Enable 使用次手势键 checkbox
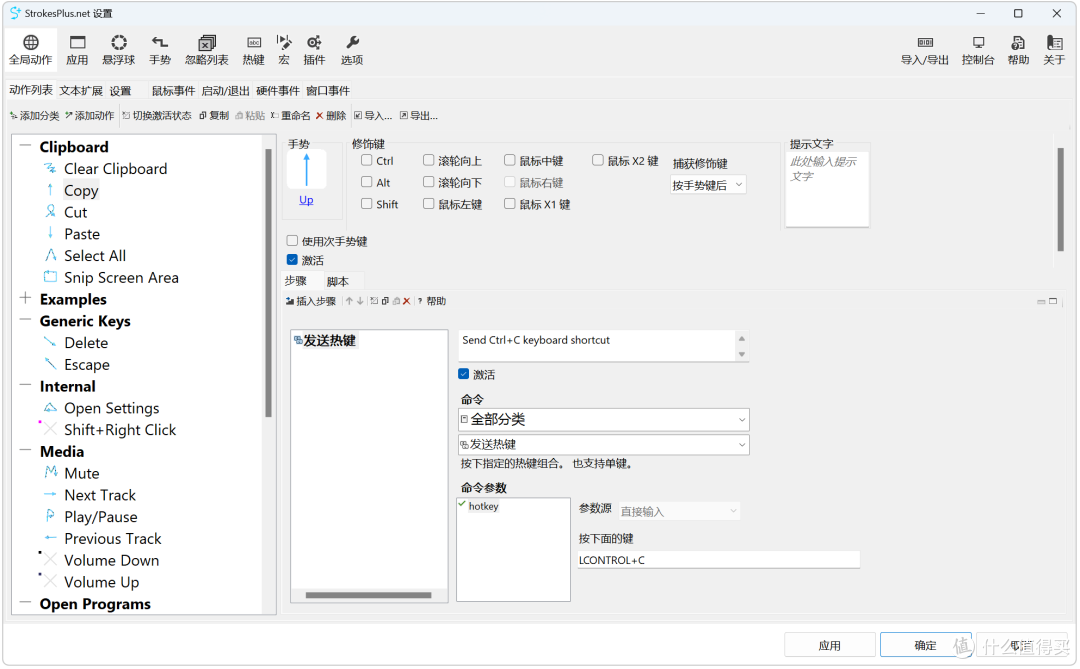Screen dimensions: 1080x669 (292, 240)
